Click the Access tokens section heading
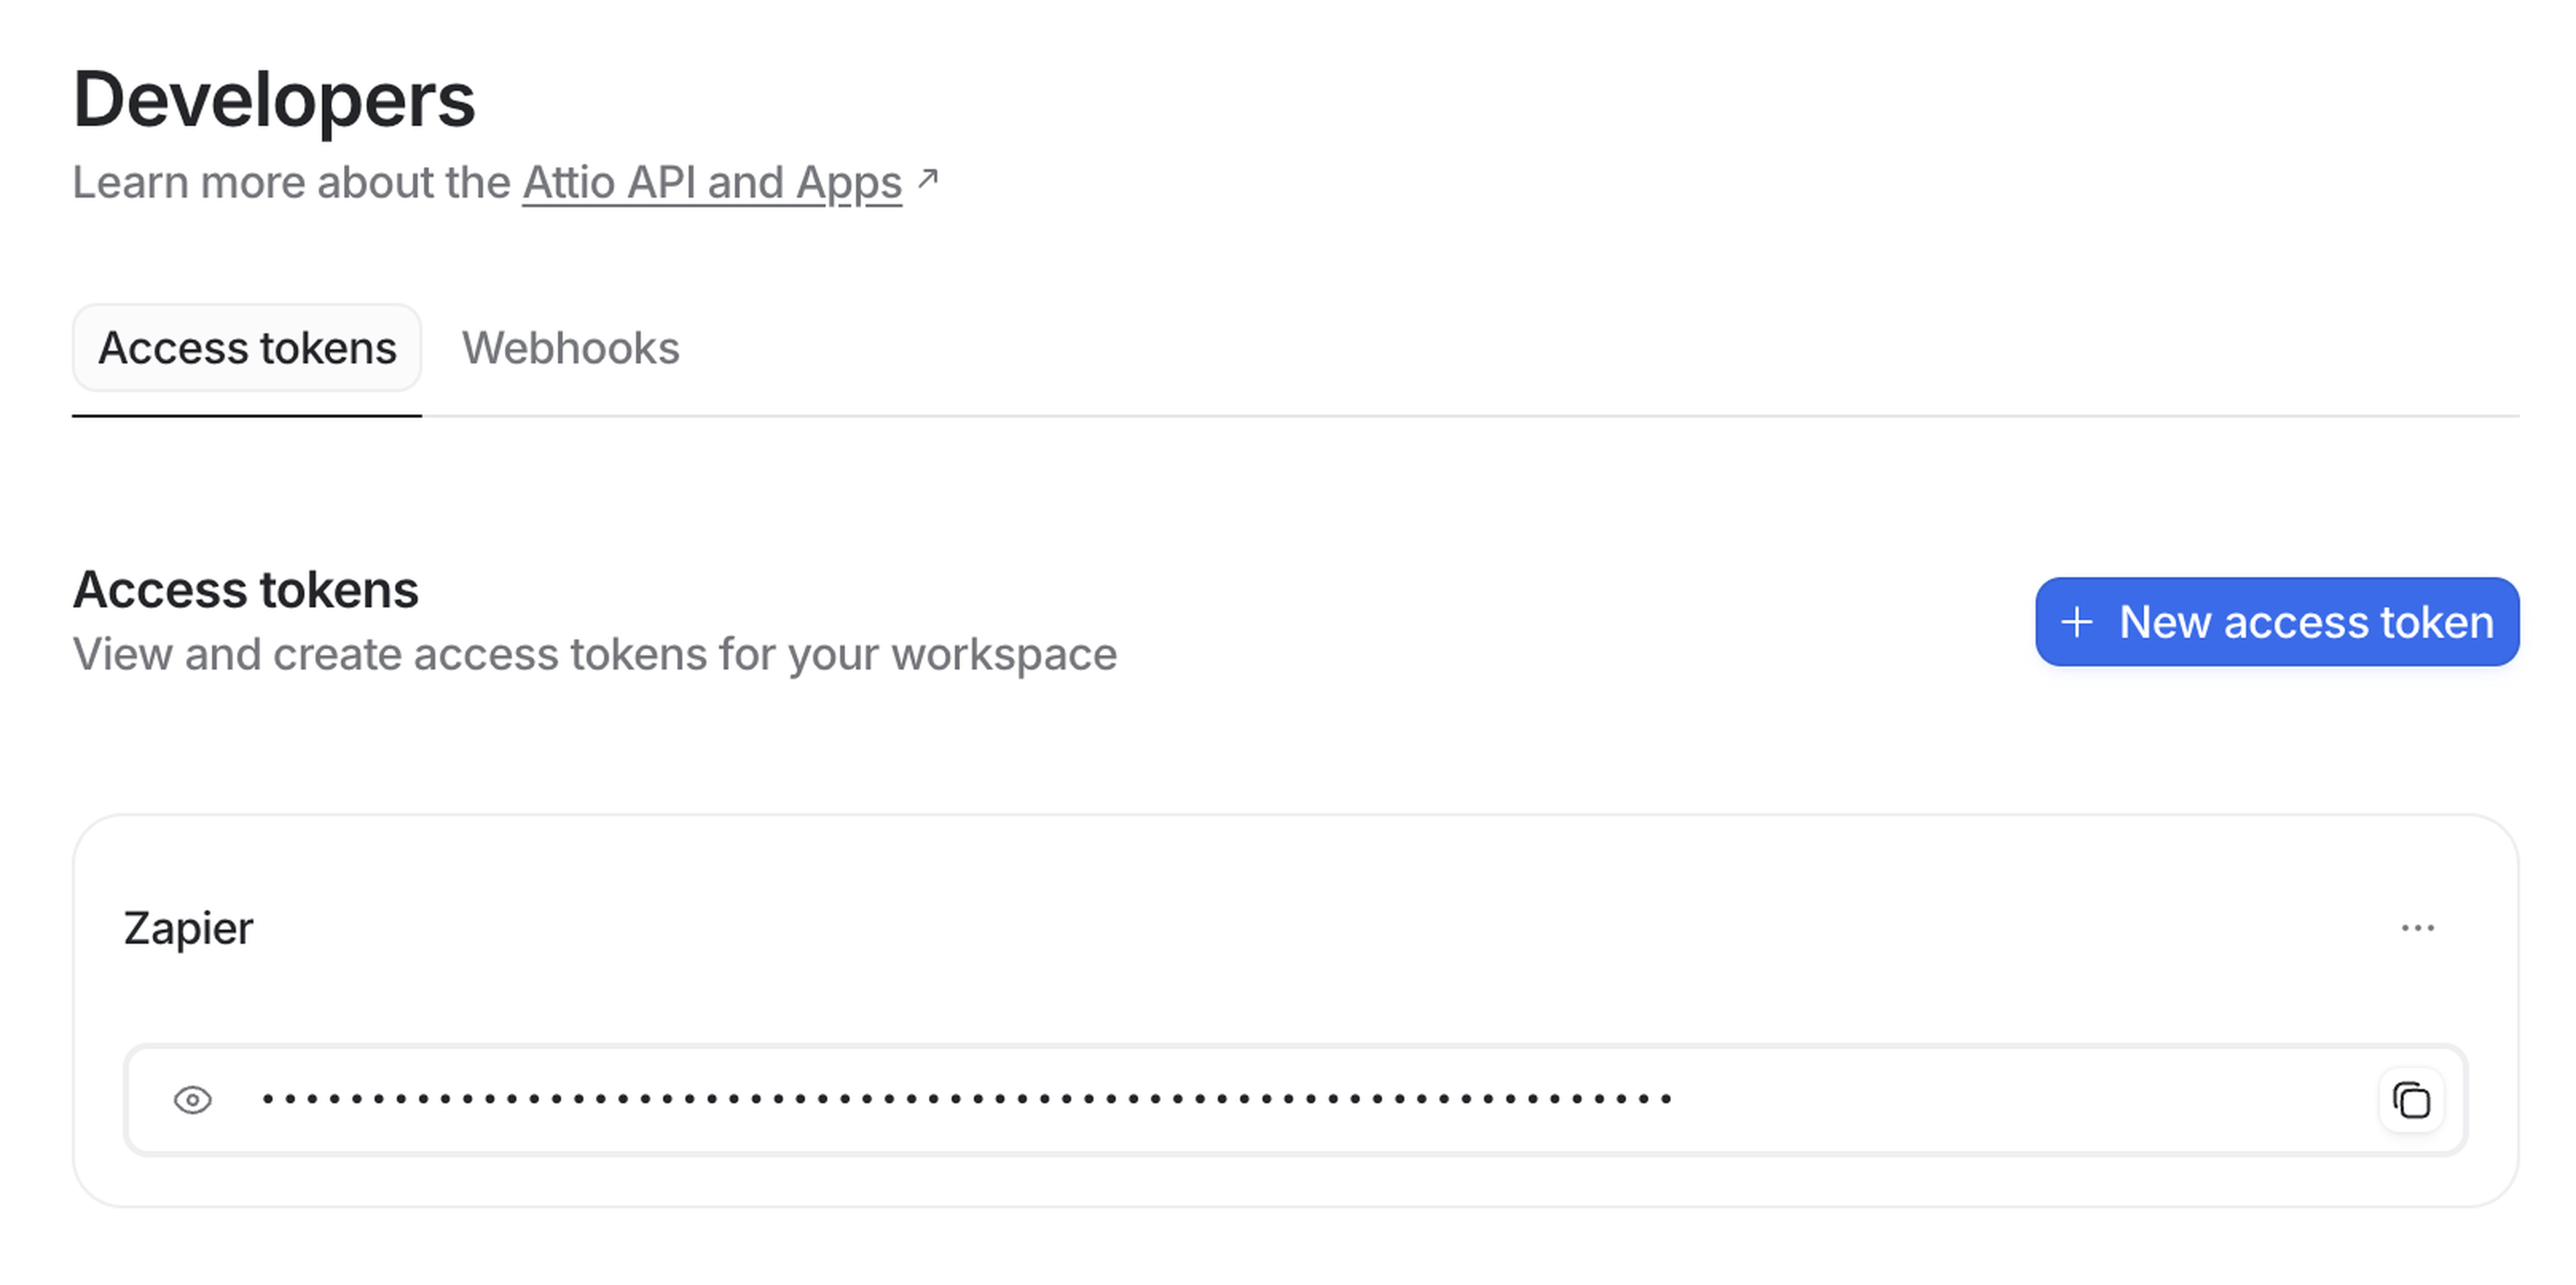 click(x=246, y=590)
